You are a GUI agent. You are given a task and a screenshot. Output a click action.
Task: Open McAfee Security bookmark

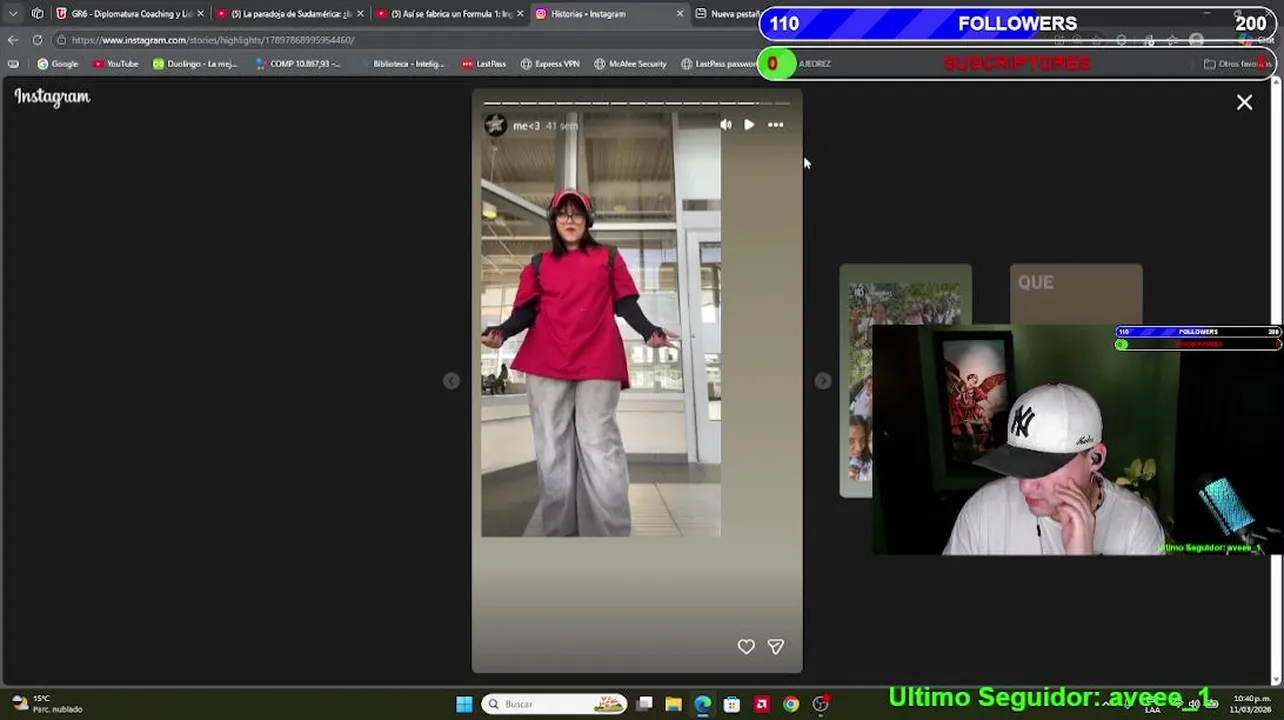[630, 64]
